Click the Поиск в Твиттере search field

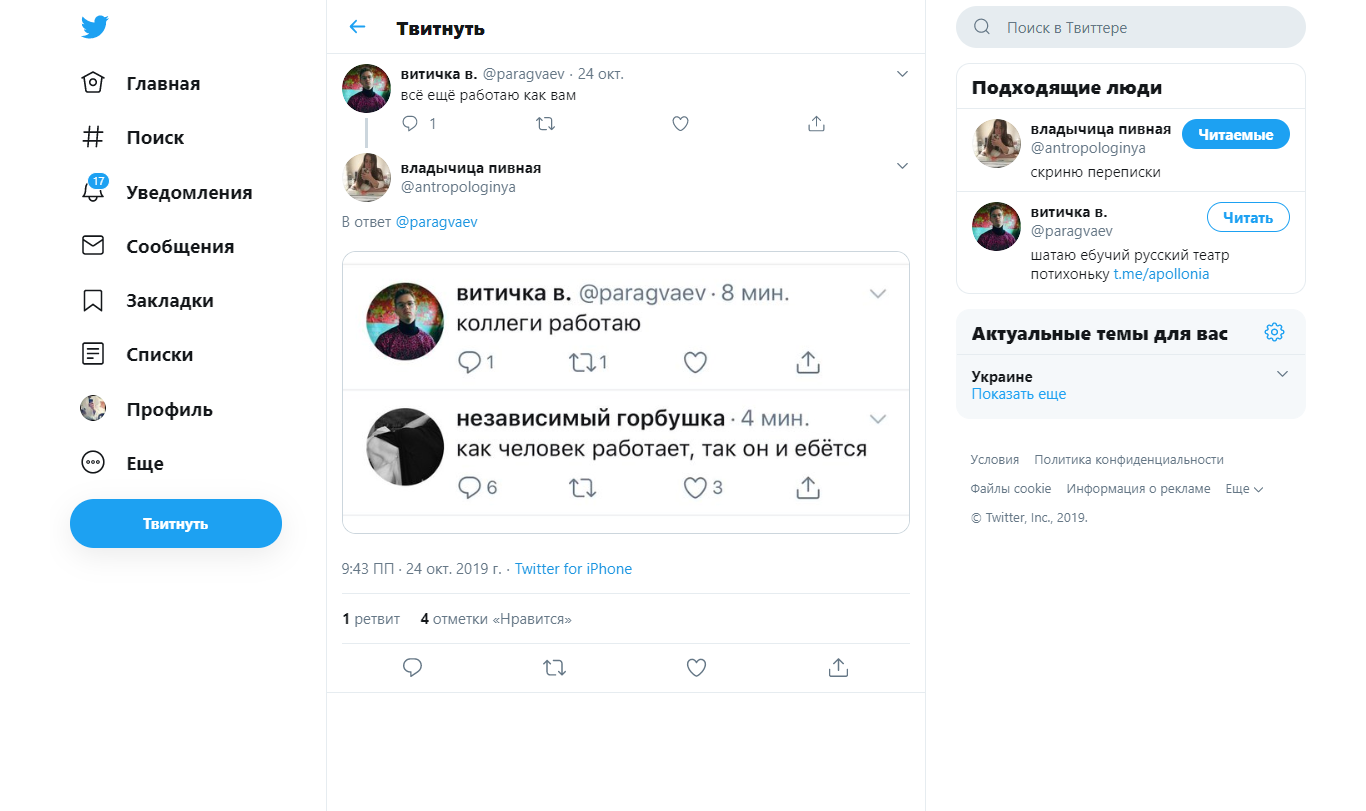point(1140,28)
